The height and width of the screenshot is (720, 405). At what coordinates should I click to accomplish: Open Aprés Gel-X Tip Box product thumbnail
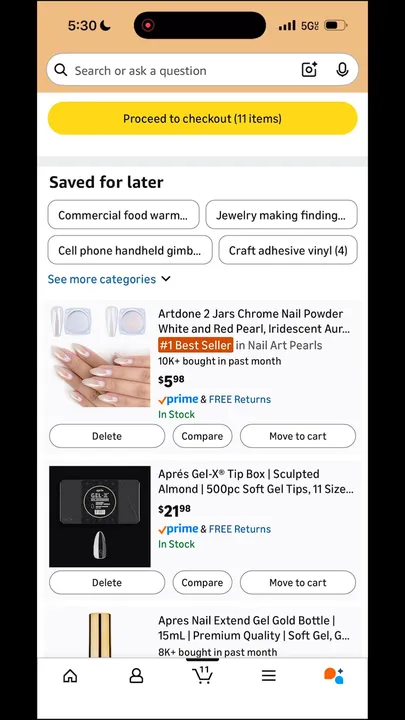100,516
